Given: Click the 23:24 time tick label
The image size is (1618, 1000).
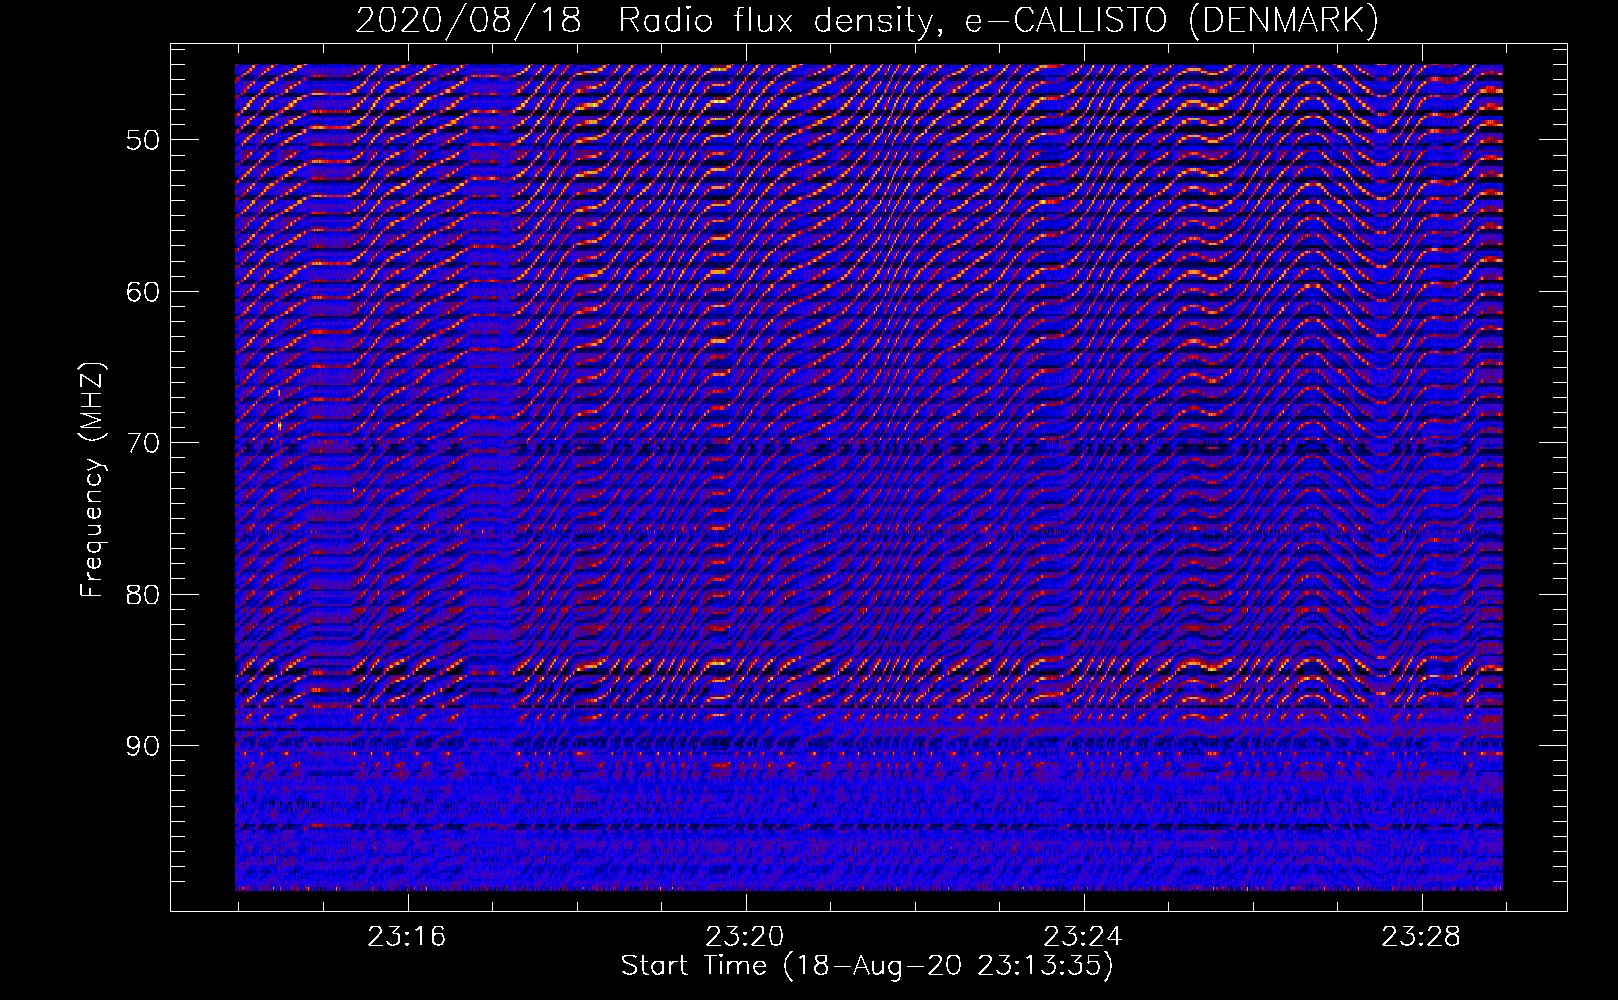Looking at the screenshot, I should click(x=1083, y=937).
